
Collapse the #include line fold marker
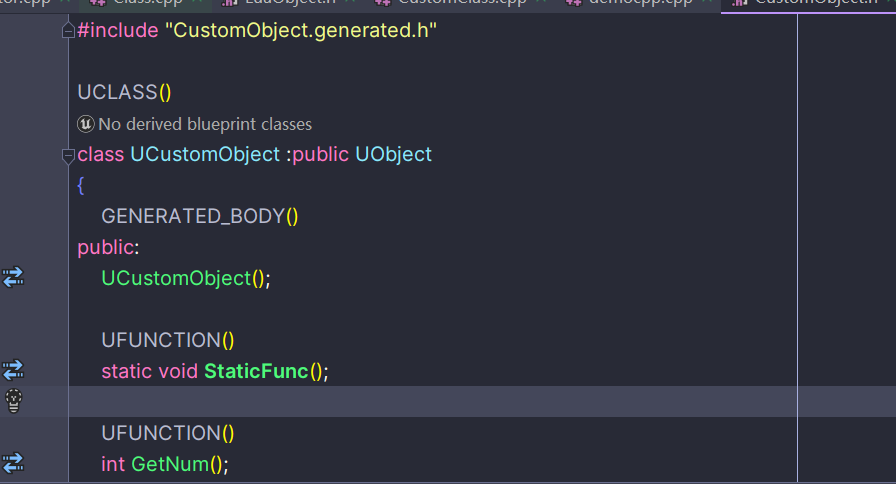pyautogui.click(x=68, y=31)
